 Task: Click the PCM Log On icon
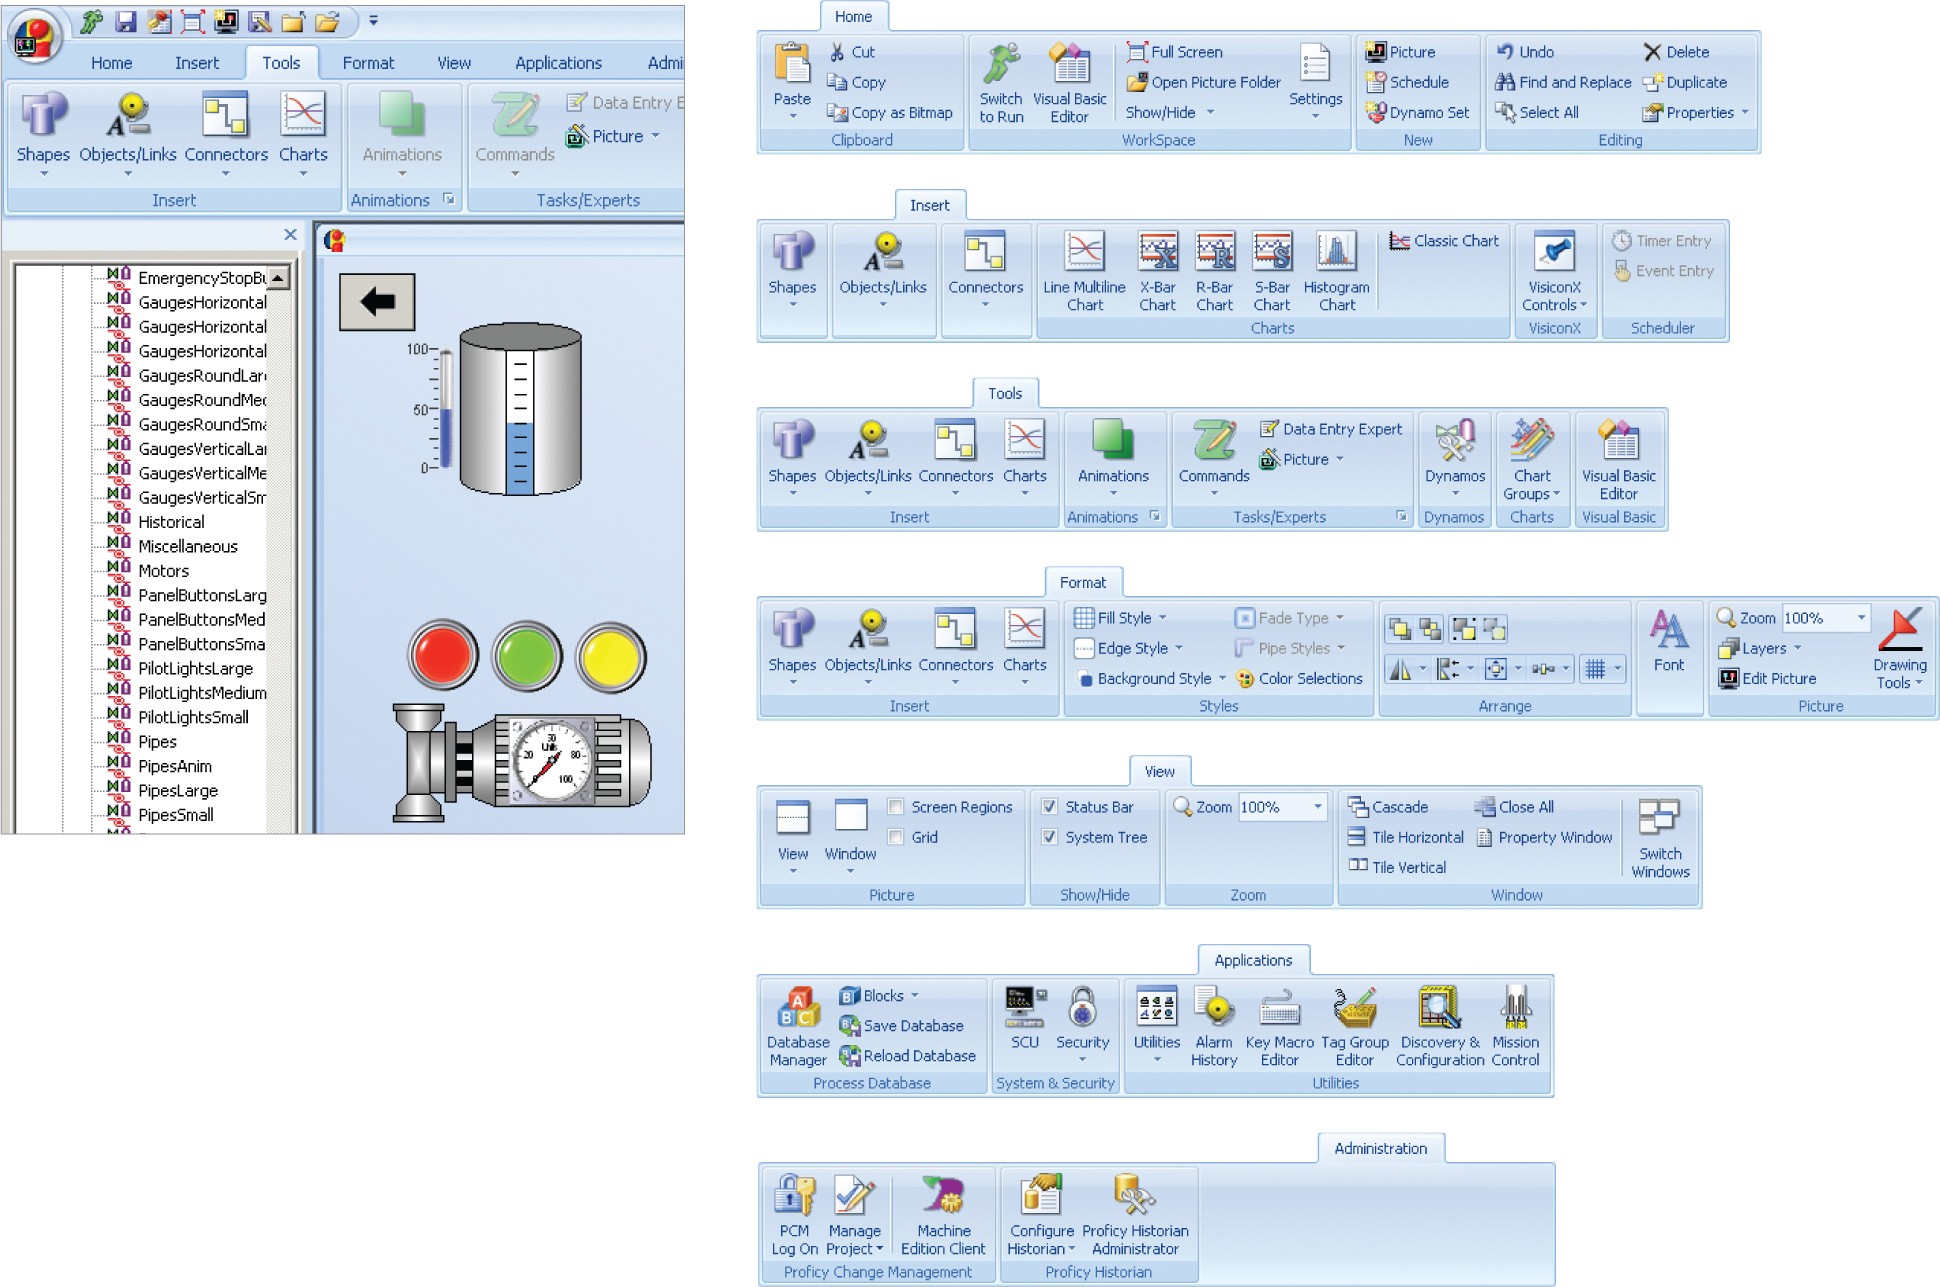pyautogui.click(x=794, y=1195)
